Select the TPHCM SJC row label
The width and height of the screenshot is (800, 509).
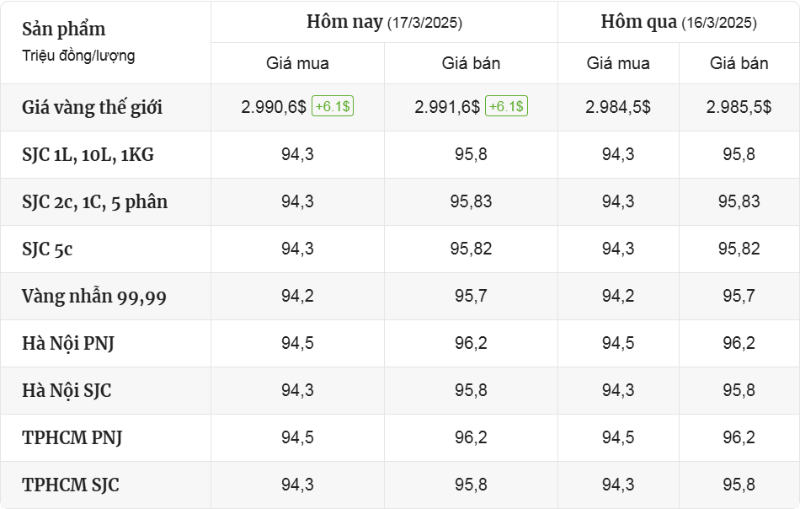pos(70,485)
